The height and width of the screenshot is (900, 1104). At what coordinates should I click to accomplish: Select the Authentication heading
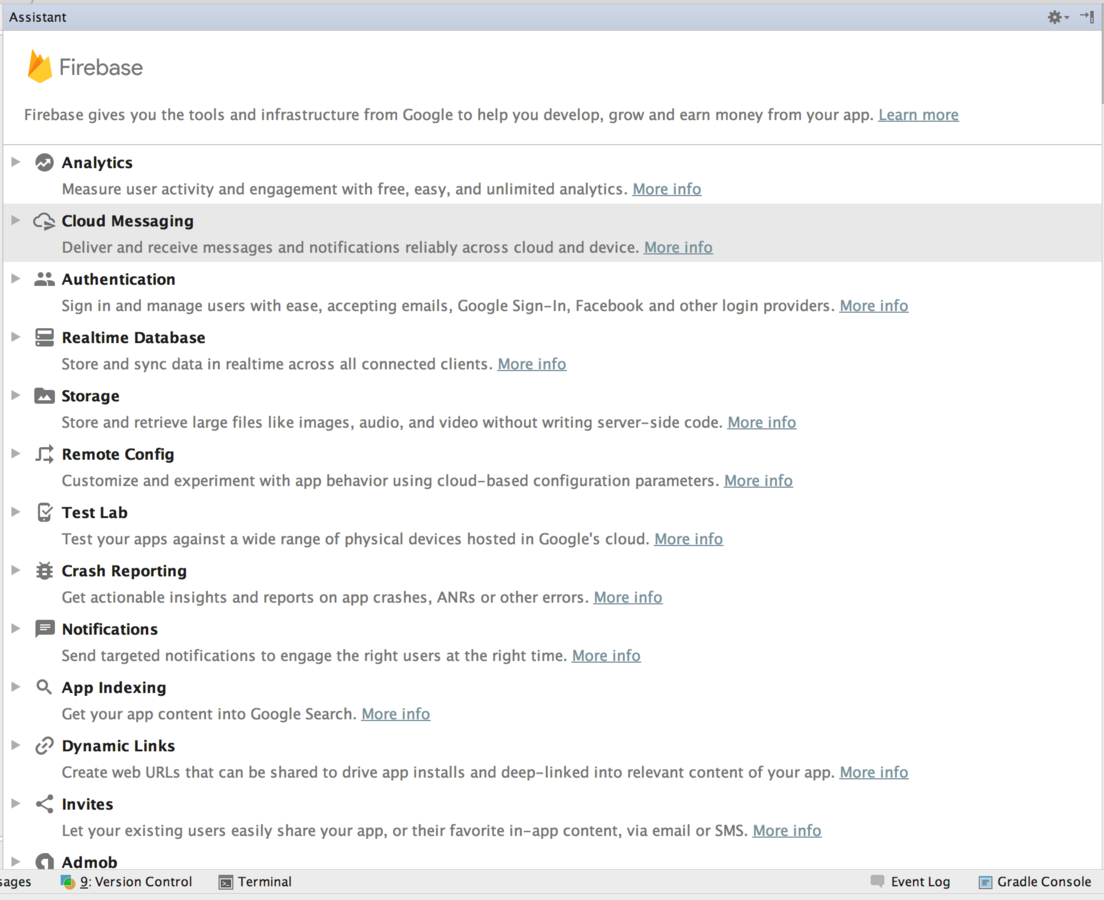pyautogui.click(x=118, y=280)
